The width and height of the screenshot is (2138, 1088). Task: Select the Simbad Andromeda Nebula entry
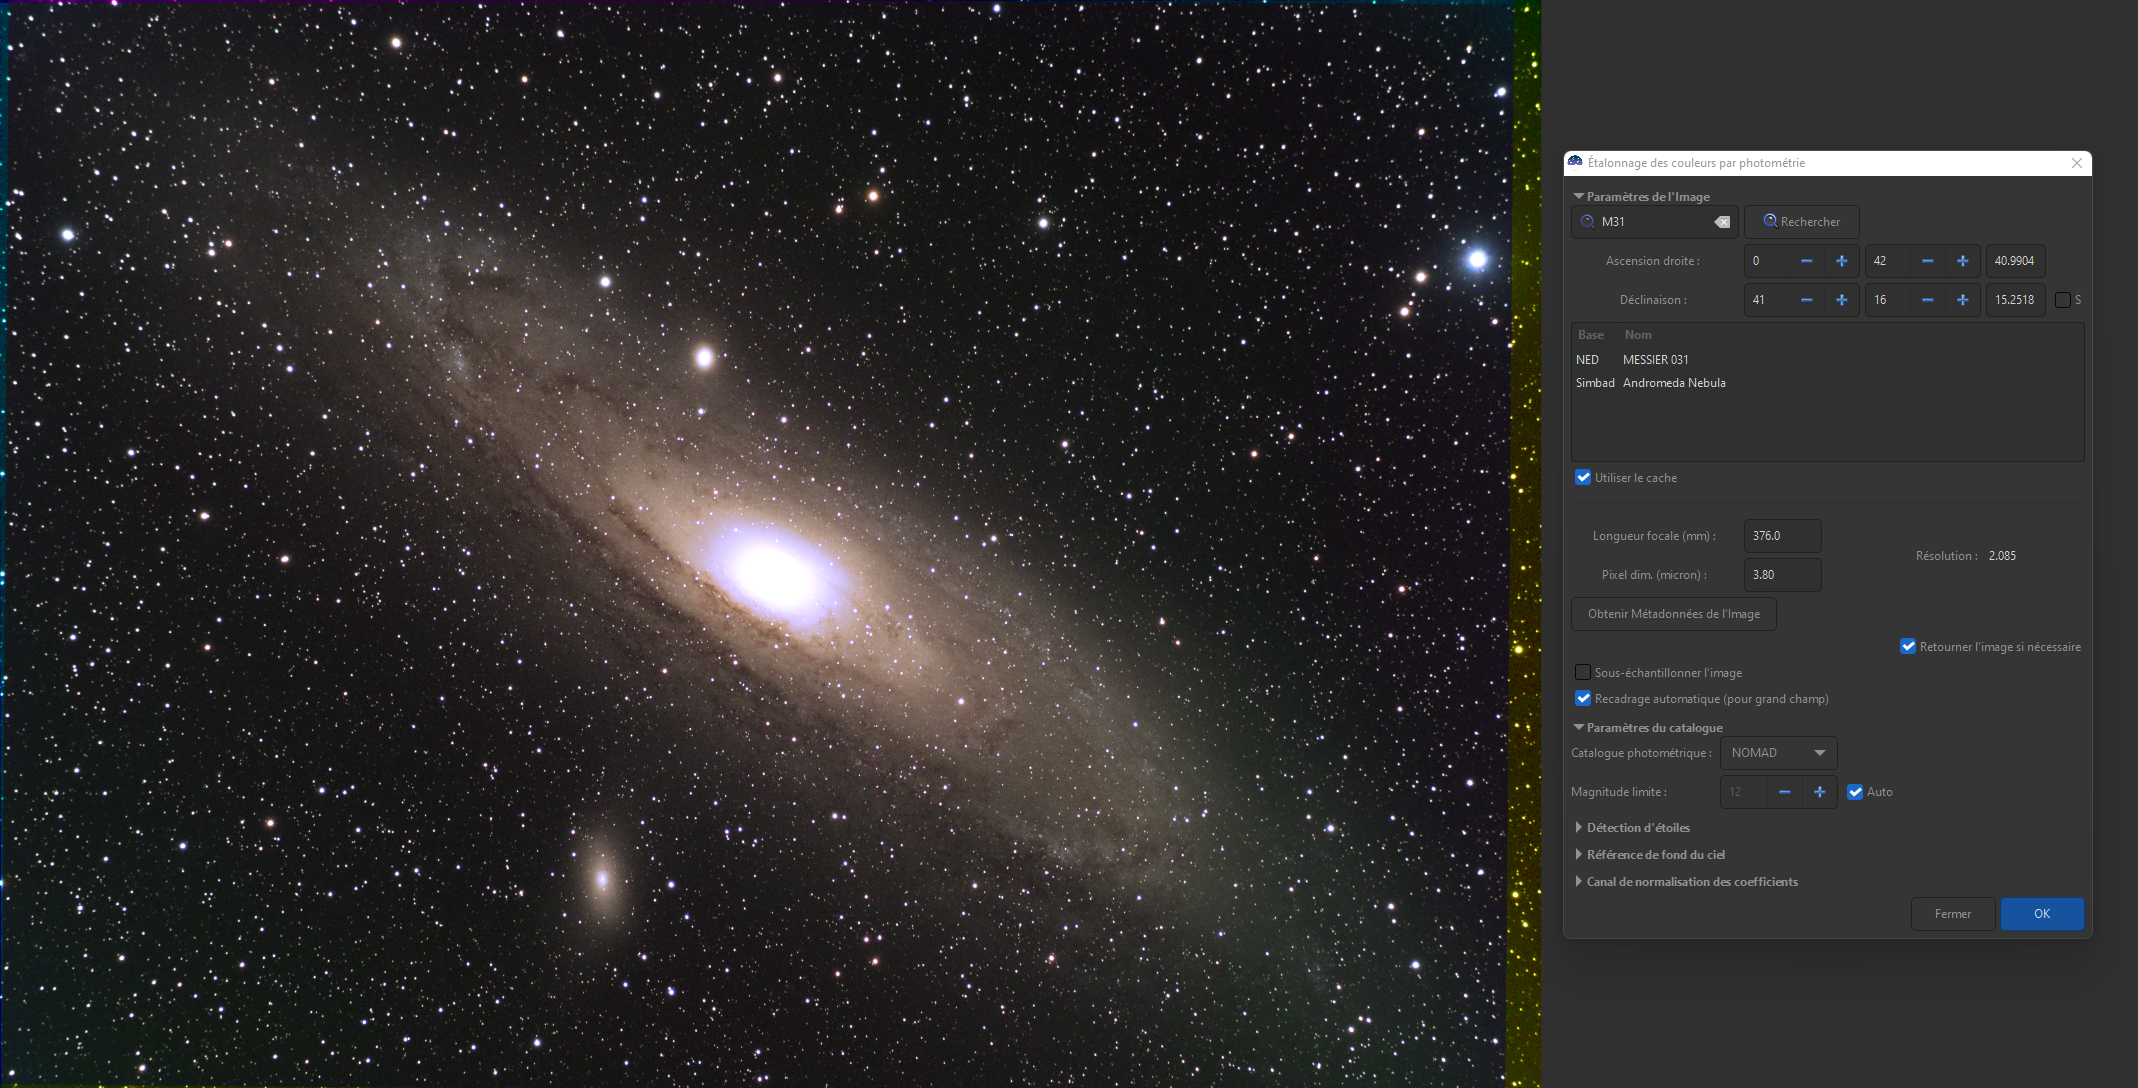(1673, 383)
